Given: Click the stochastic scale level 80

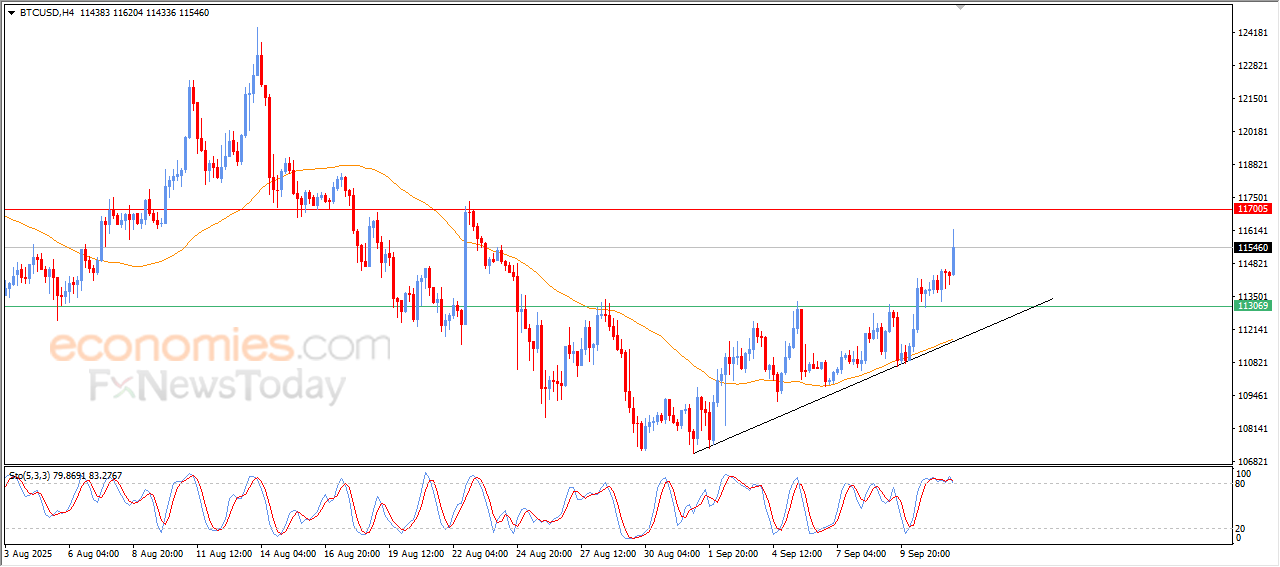Looking at the screenshot, I should tap(1242, 484).
